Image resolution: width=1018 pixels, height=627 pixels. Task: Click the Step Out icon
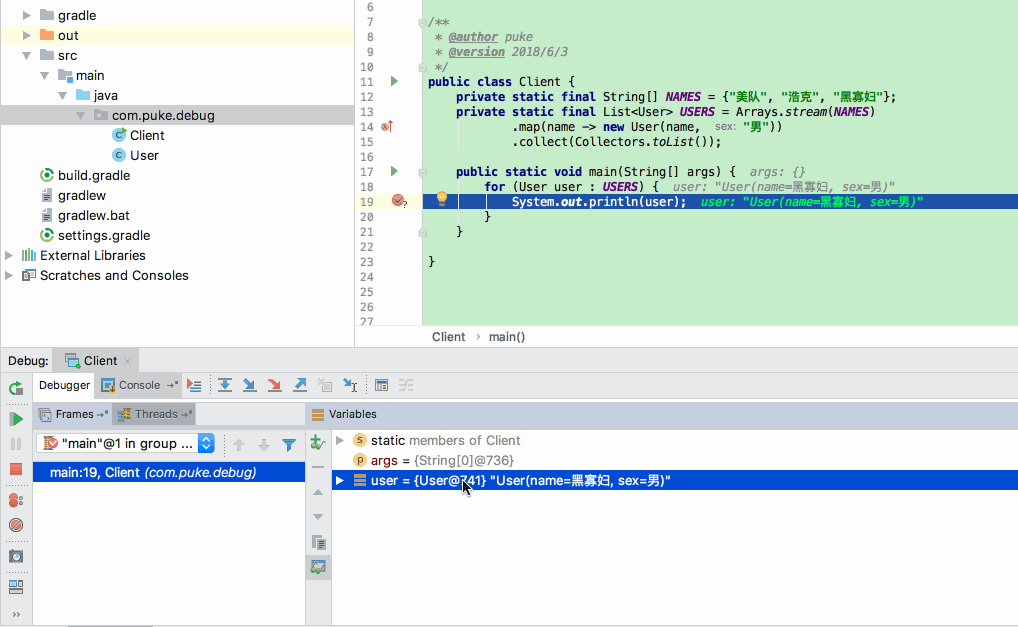(300, 385)
